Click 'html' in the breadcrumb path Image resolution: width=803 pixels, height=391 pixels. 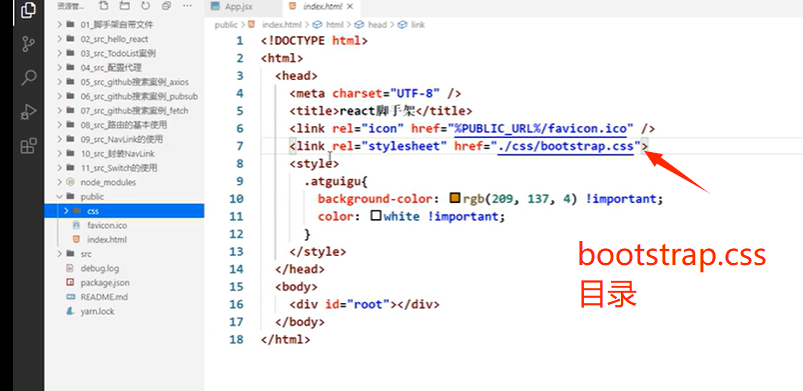click(335, 25)
